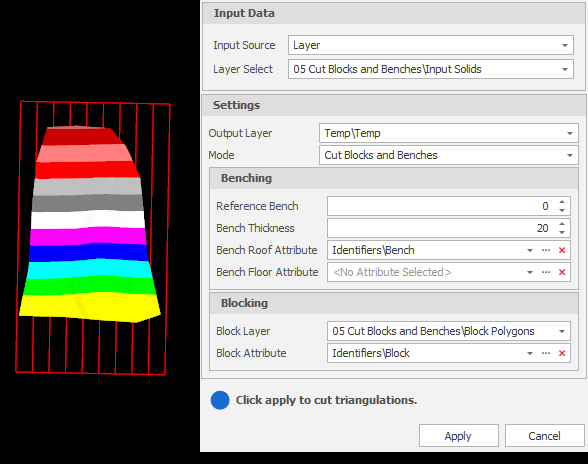
Task: Clear the Bench Floor Attribute with red X
Action: coord(561,272)
